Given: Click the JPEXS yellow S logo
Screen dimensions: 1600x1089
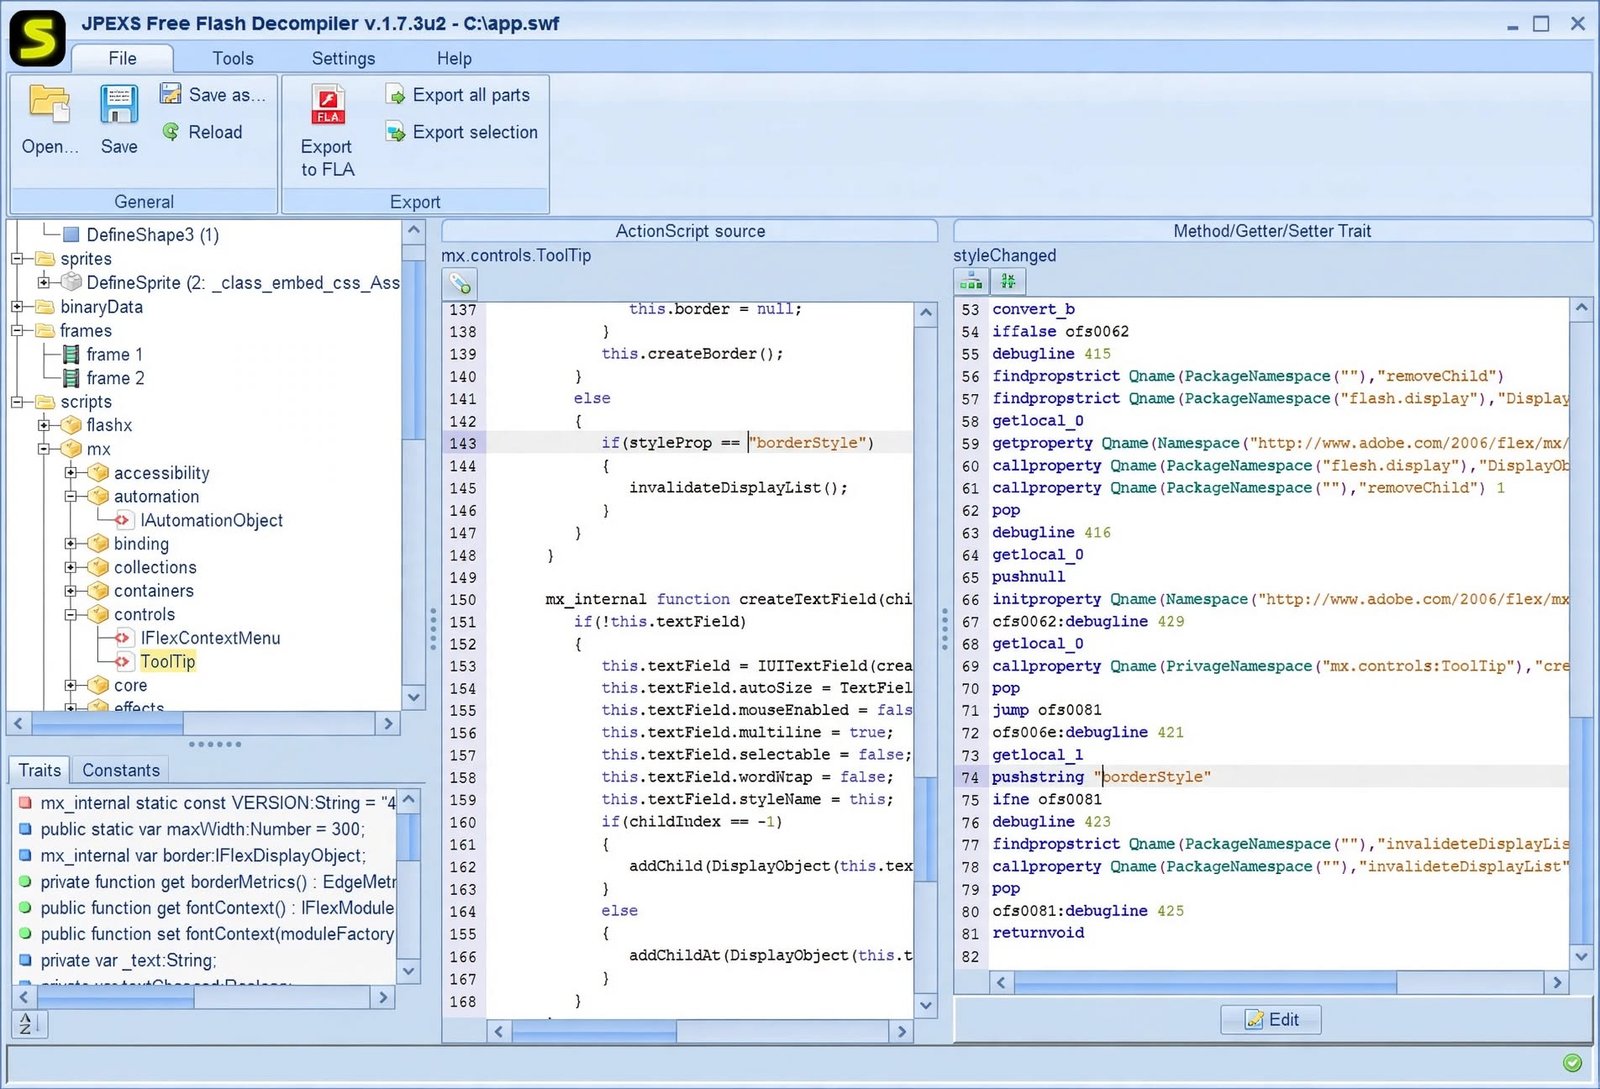Looking at the screenshot, I should (x=37, y=38).
